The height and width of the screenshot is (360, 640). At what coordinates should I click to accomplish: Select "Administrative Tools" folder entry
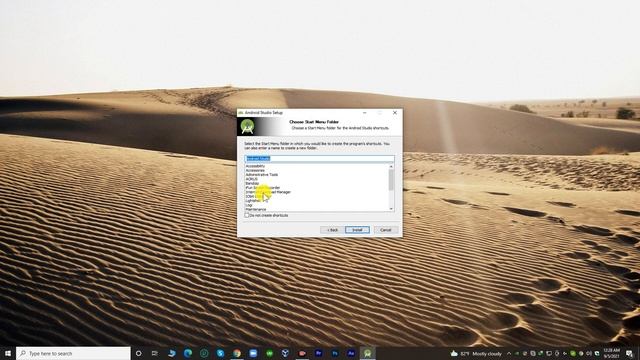(262, 175)
